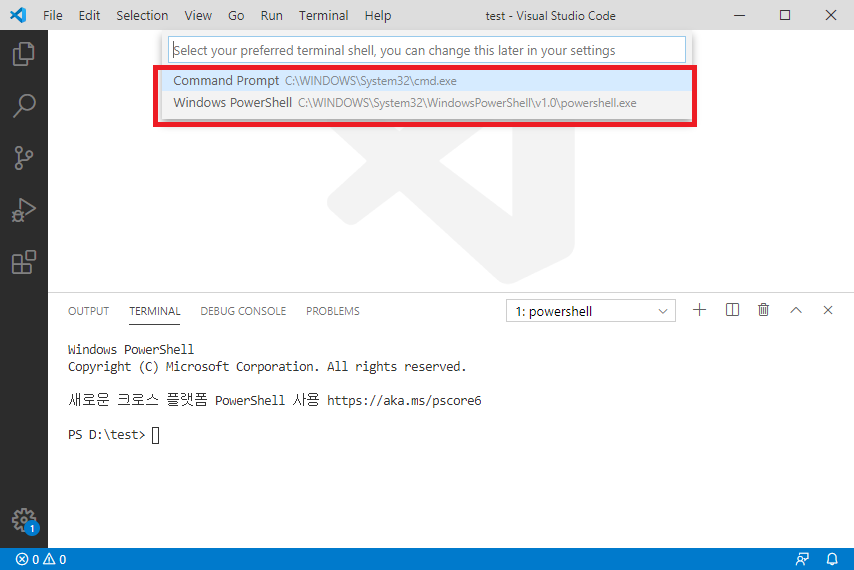The image size is (854, 570).
Task: Open the Go menu
Action: [x=236, y=16]
